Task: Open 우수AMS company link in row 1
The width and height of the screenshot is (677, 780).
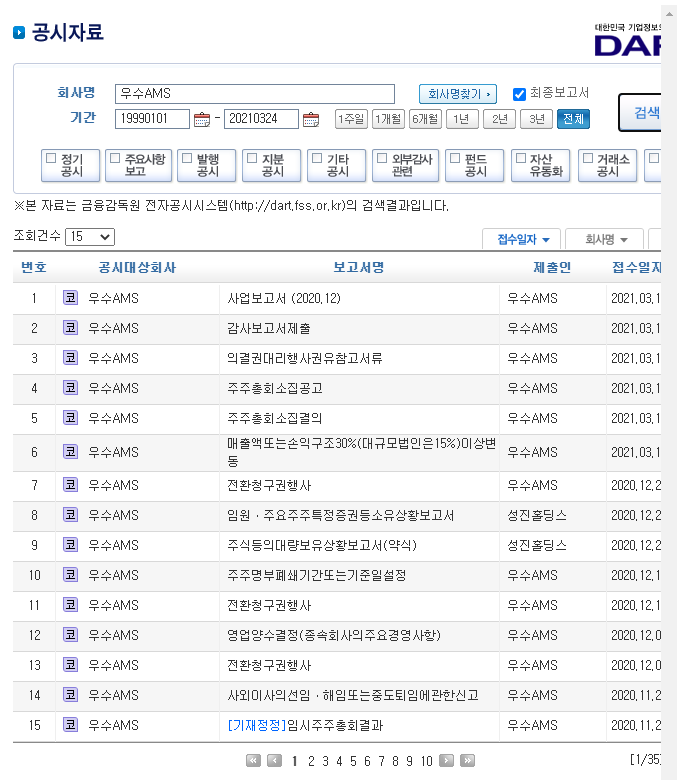Action: [113, 298]
